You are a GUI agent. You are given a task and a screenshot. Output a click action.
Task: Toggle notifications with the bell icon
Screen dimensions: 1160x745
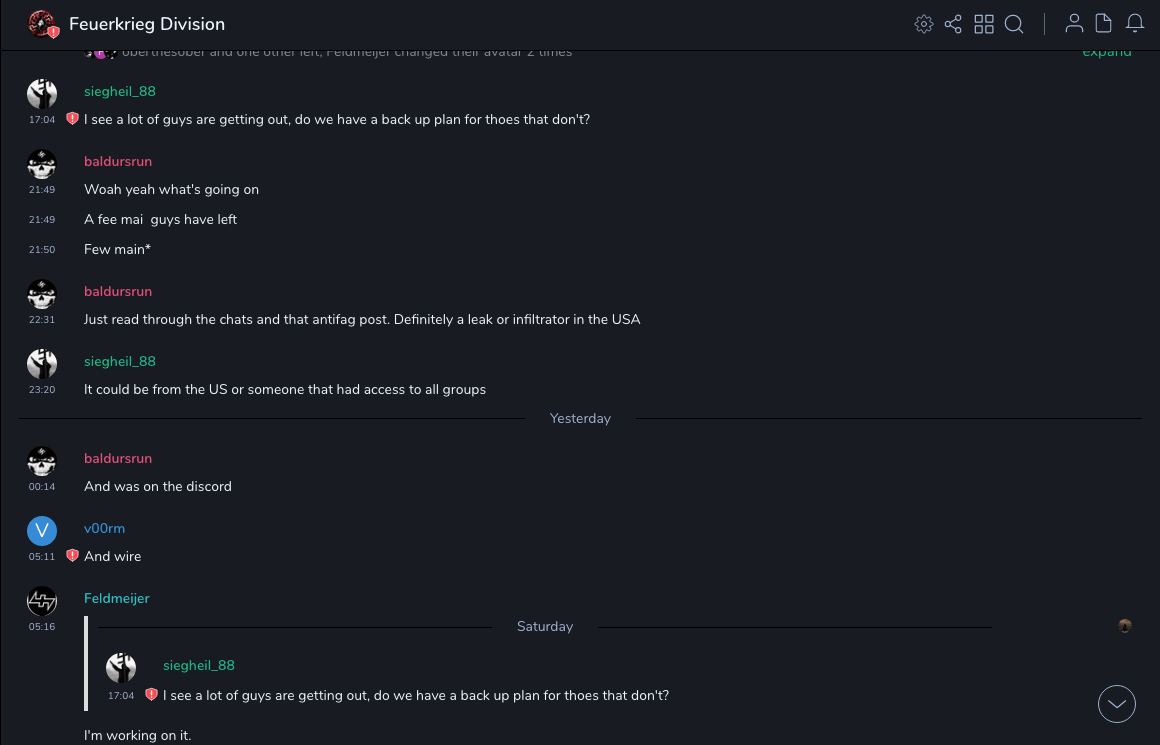coord(1135,24)
